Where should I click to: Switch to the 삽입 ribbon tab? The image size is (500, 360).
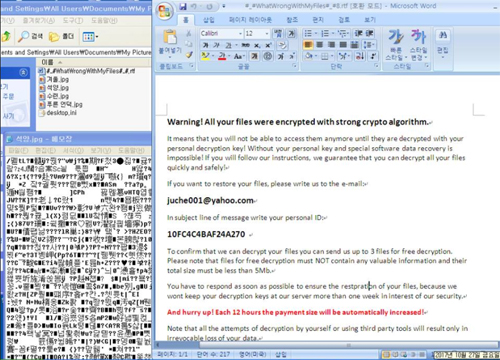pyautogui.click(x=209, y=20)
